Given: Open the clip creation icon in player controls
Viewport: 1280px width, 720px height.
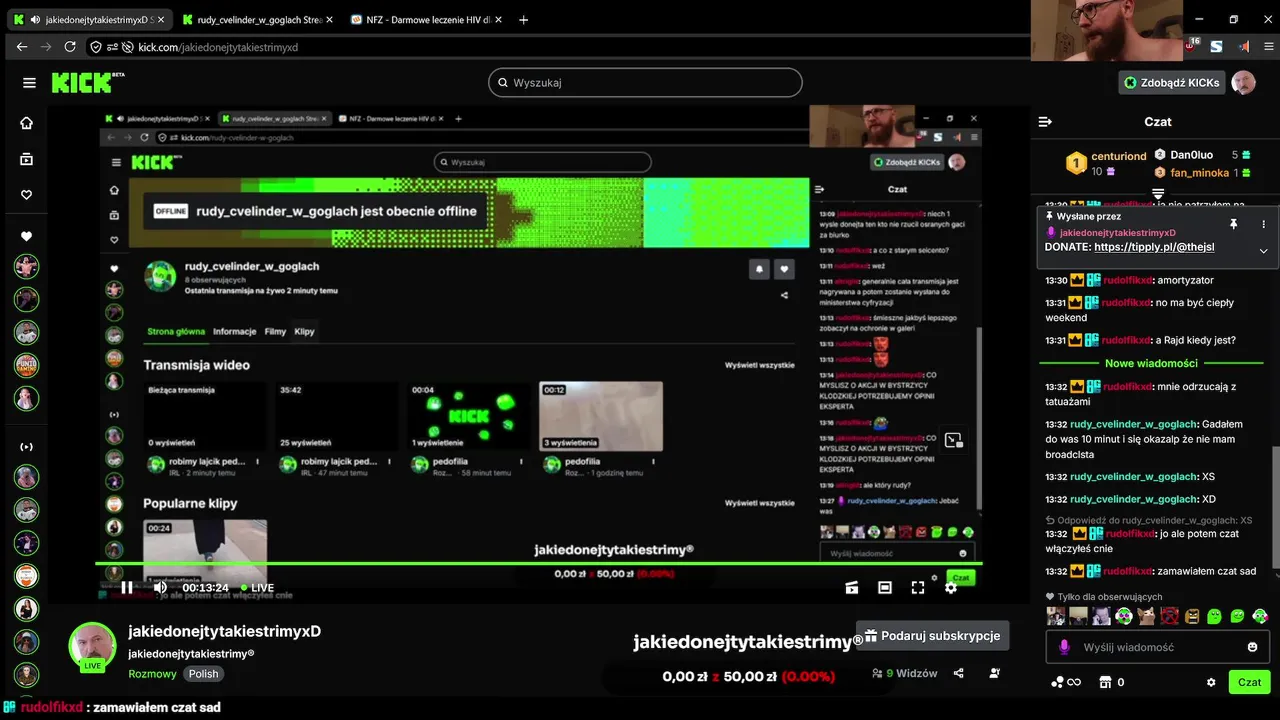Looking at the screenshot, I should pyautogui.click(x=852, y=588).
